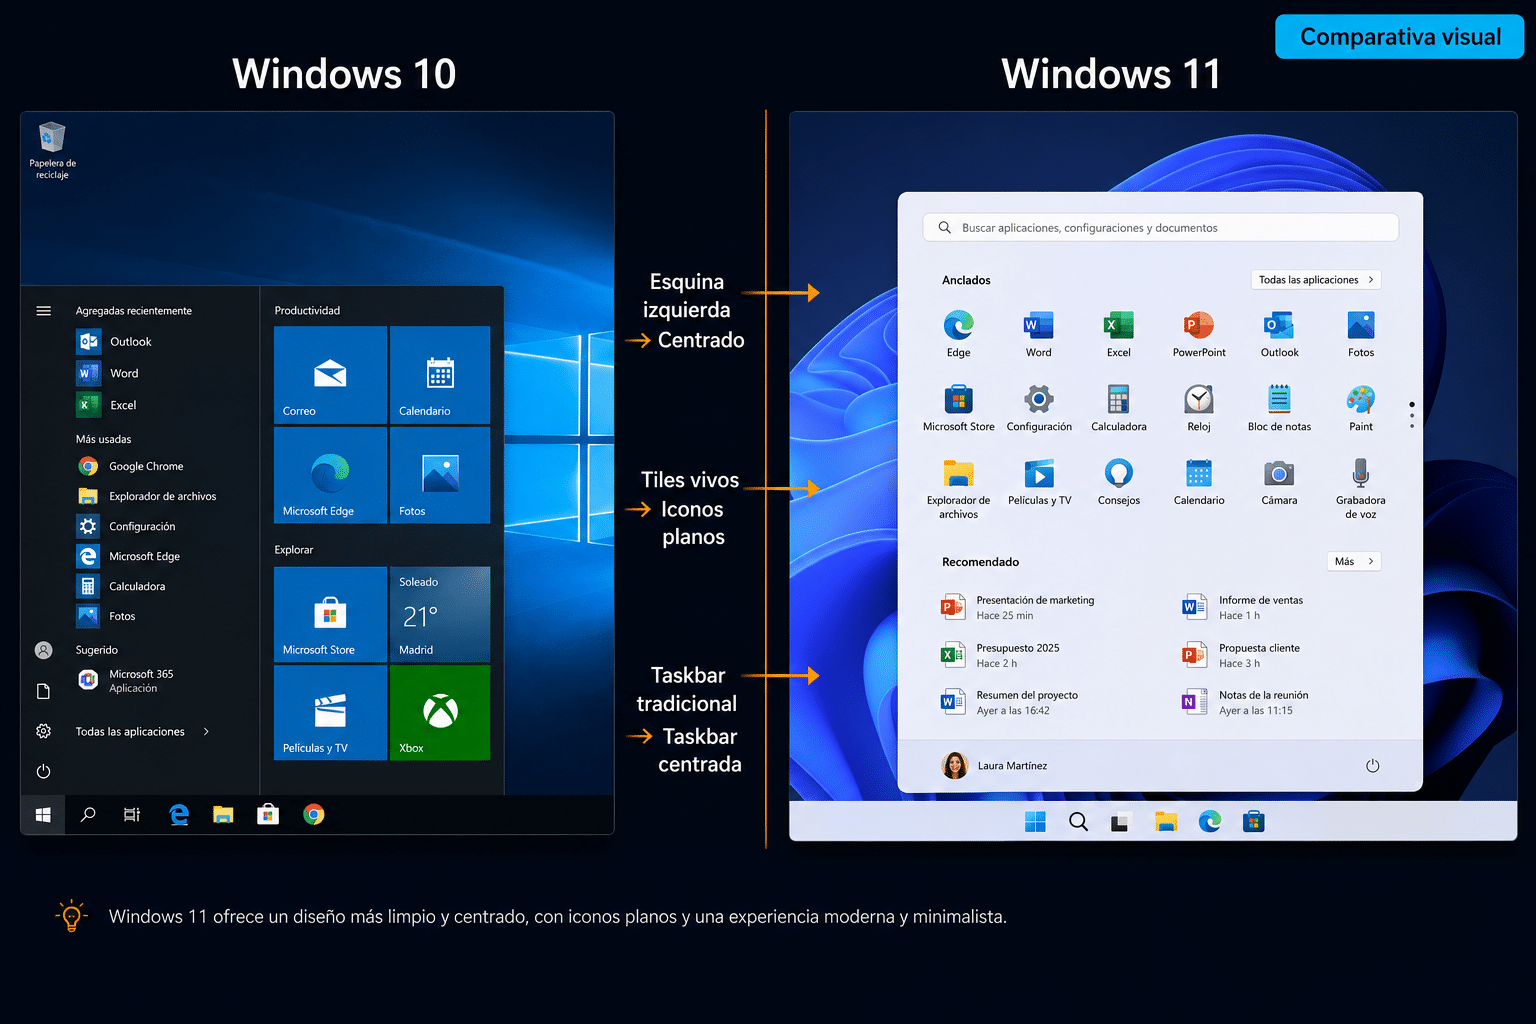Click user avatar in Windows 10 Start sidebar

coord(43,650)
